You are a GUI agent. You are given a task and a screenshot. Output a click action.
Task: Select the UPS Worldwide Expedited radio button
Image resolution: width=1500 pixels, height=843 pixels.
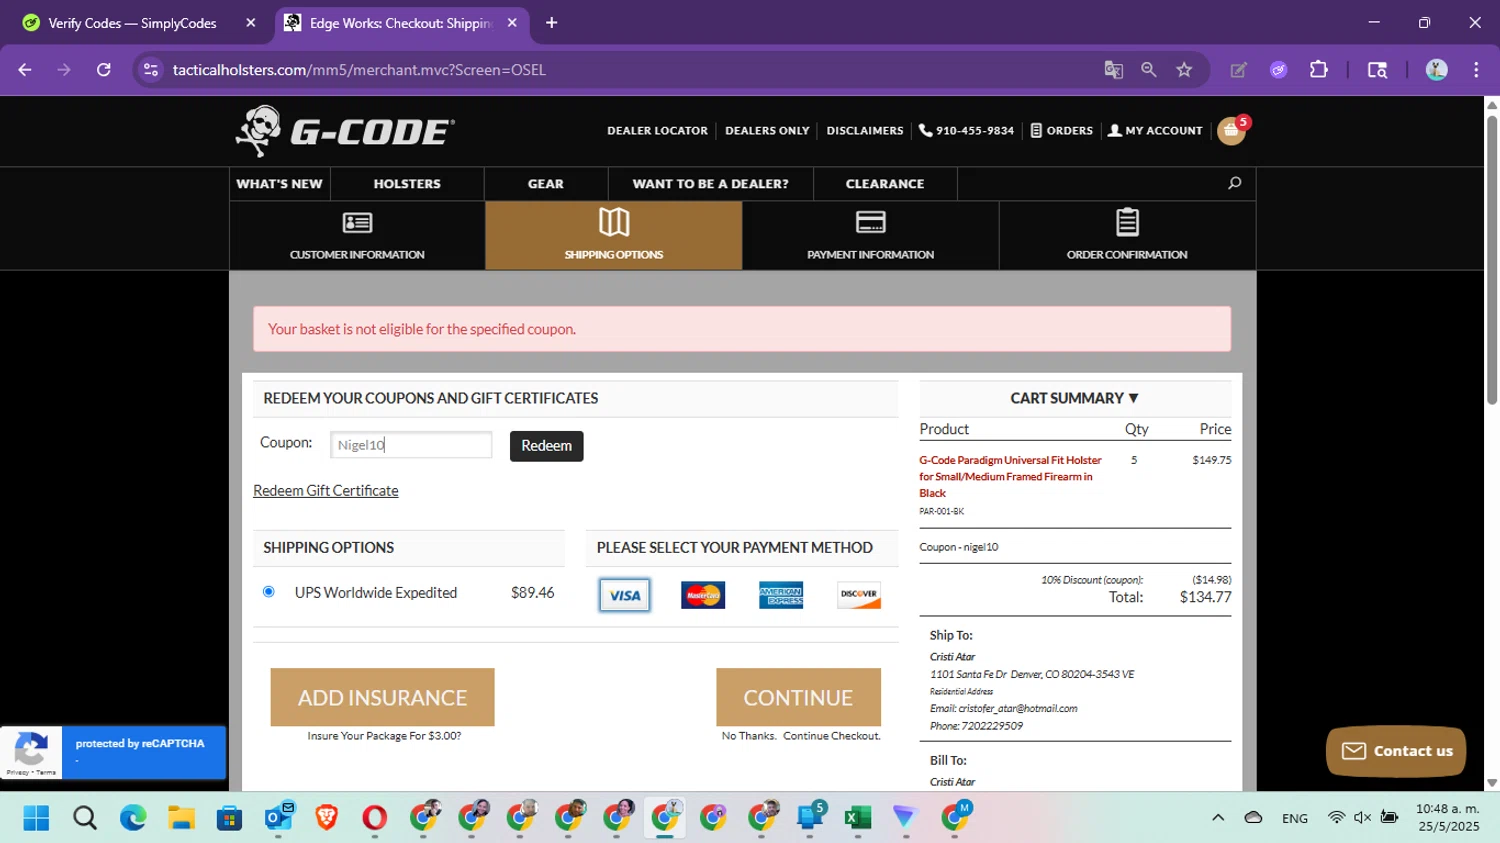268,592
